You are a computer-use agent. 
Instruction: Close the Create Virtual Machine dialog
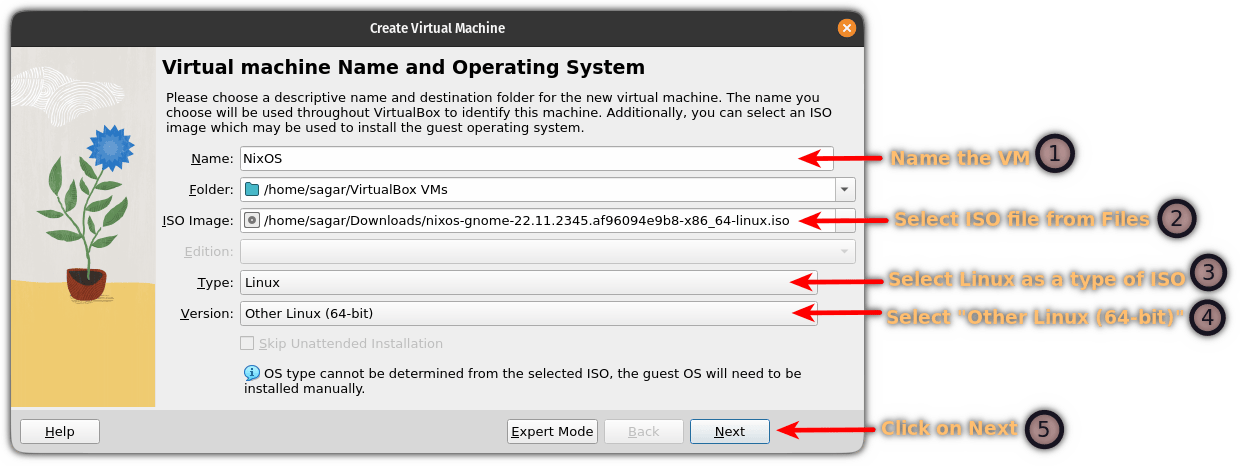click(x=847, y=28)
